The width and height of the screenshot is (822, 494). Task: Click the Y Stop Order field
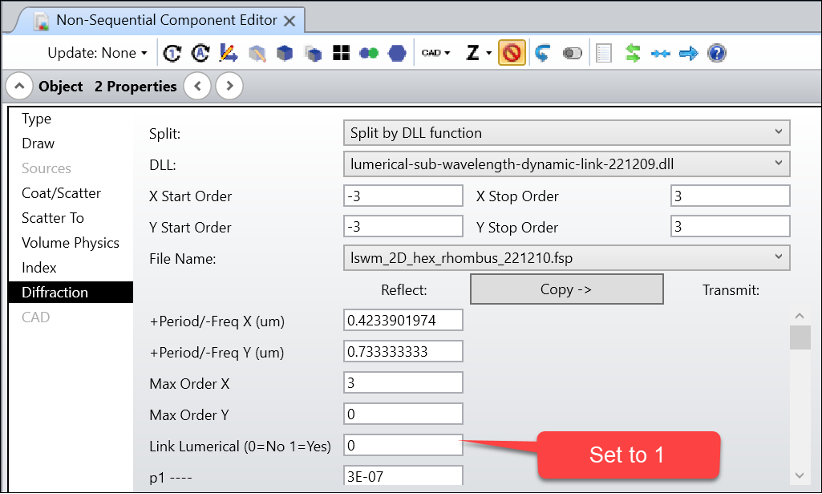[730, 227]
